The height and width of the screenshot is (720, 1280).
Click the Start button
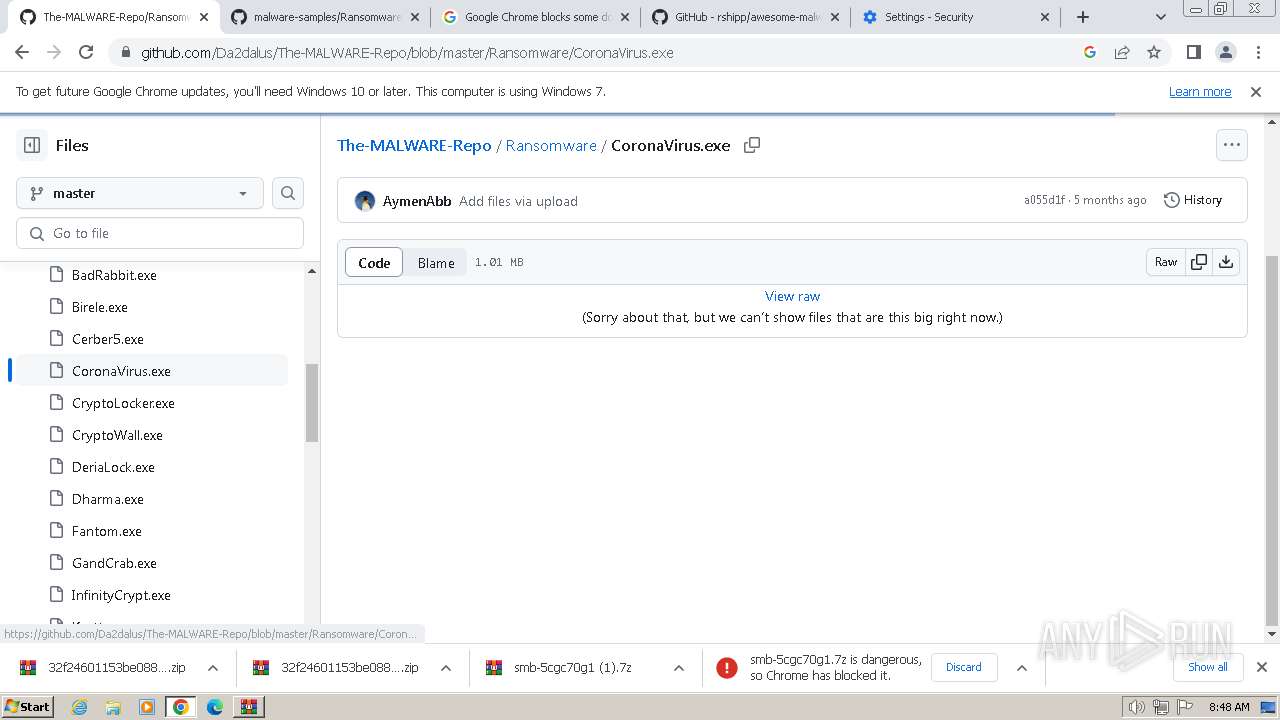(x=28, y=707)
